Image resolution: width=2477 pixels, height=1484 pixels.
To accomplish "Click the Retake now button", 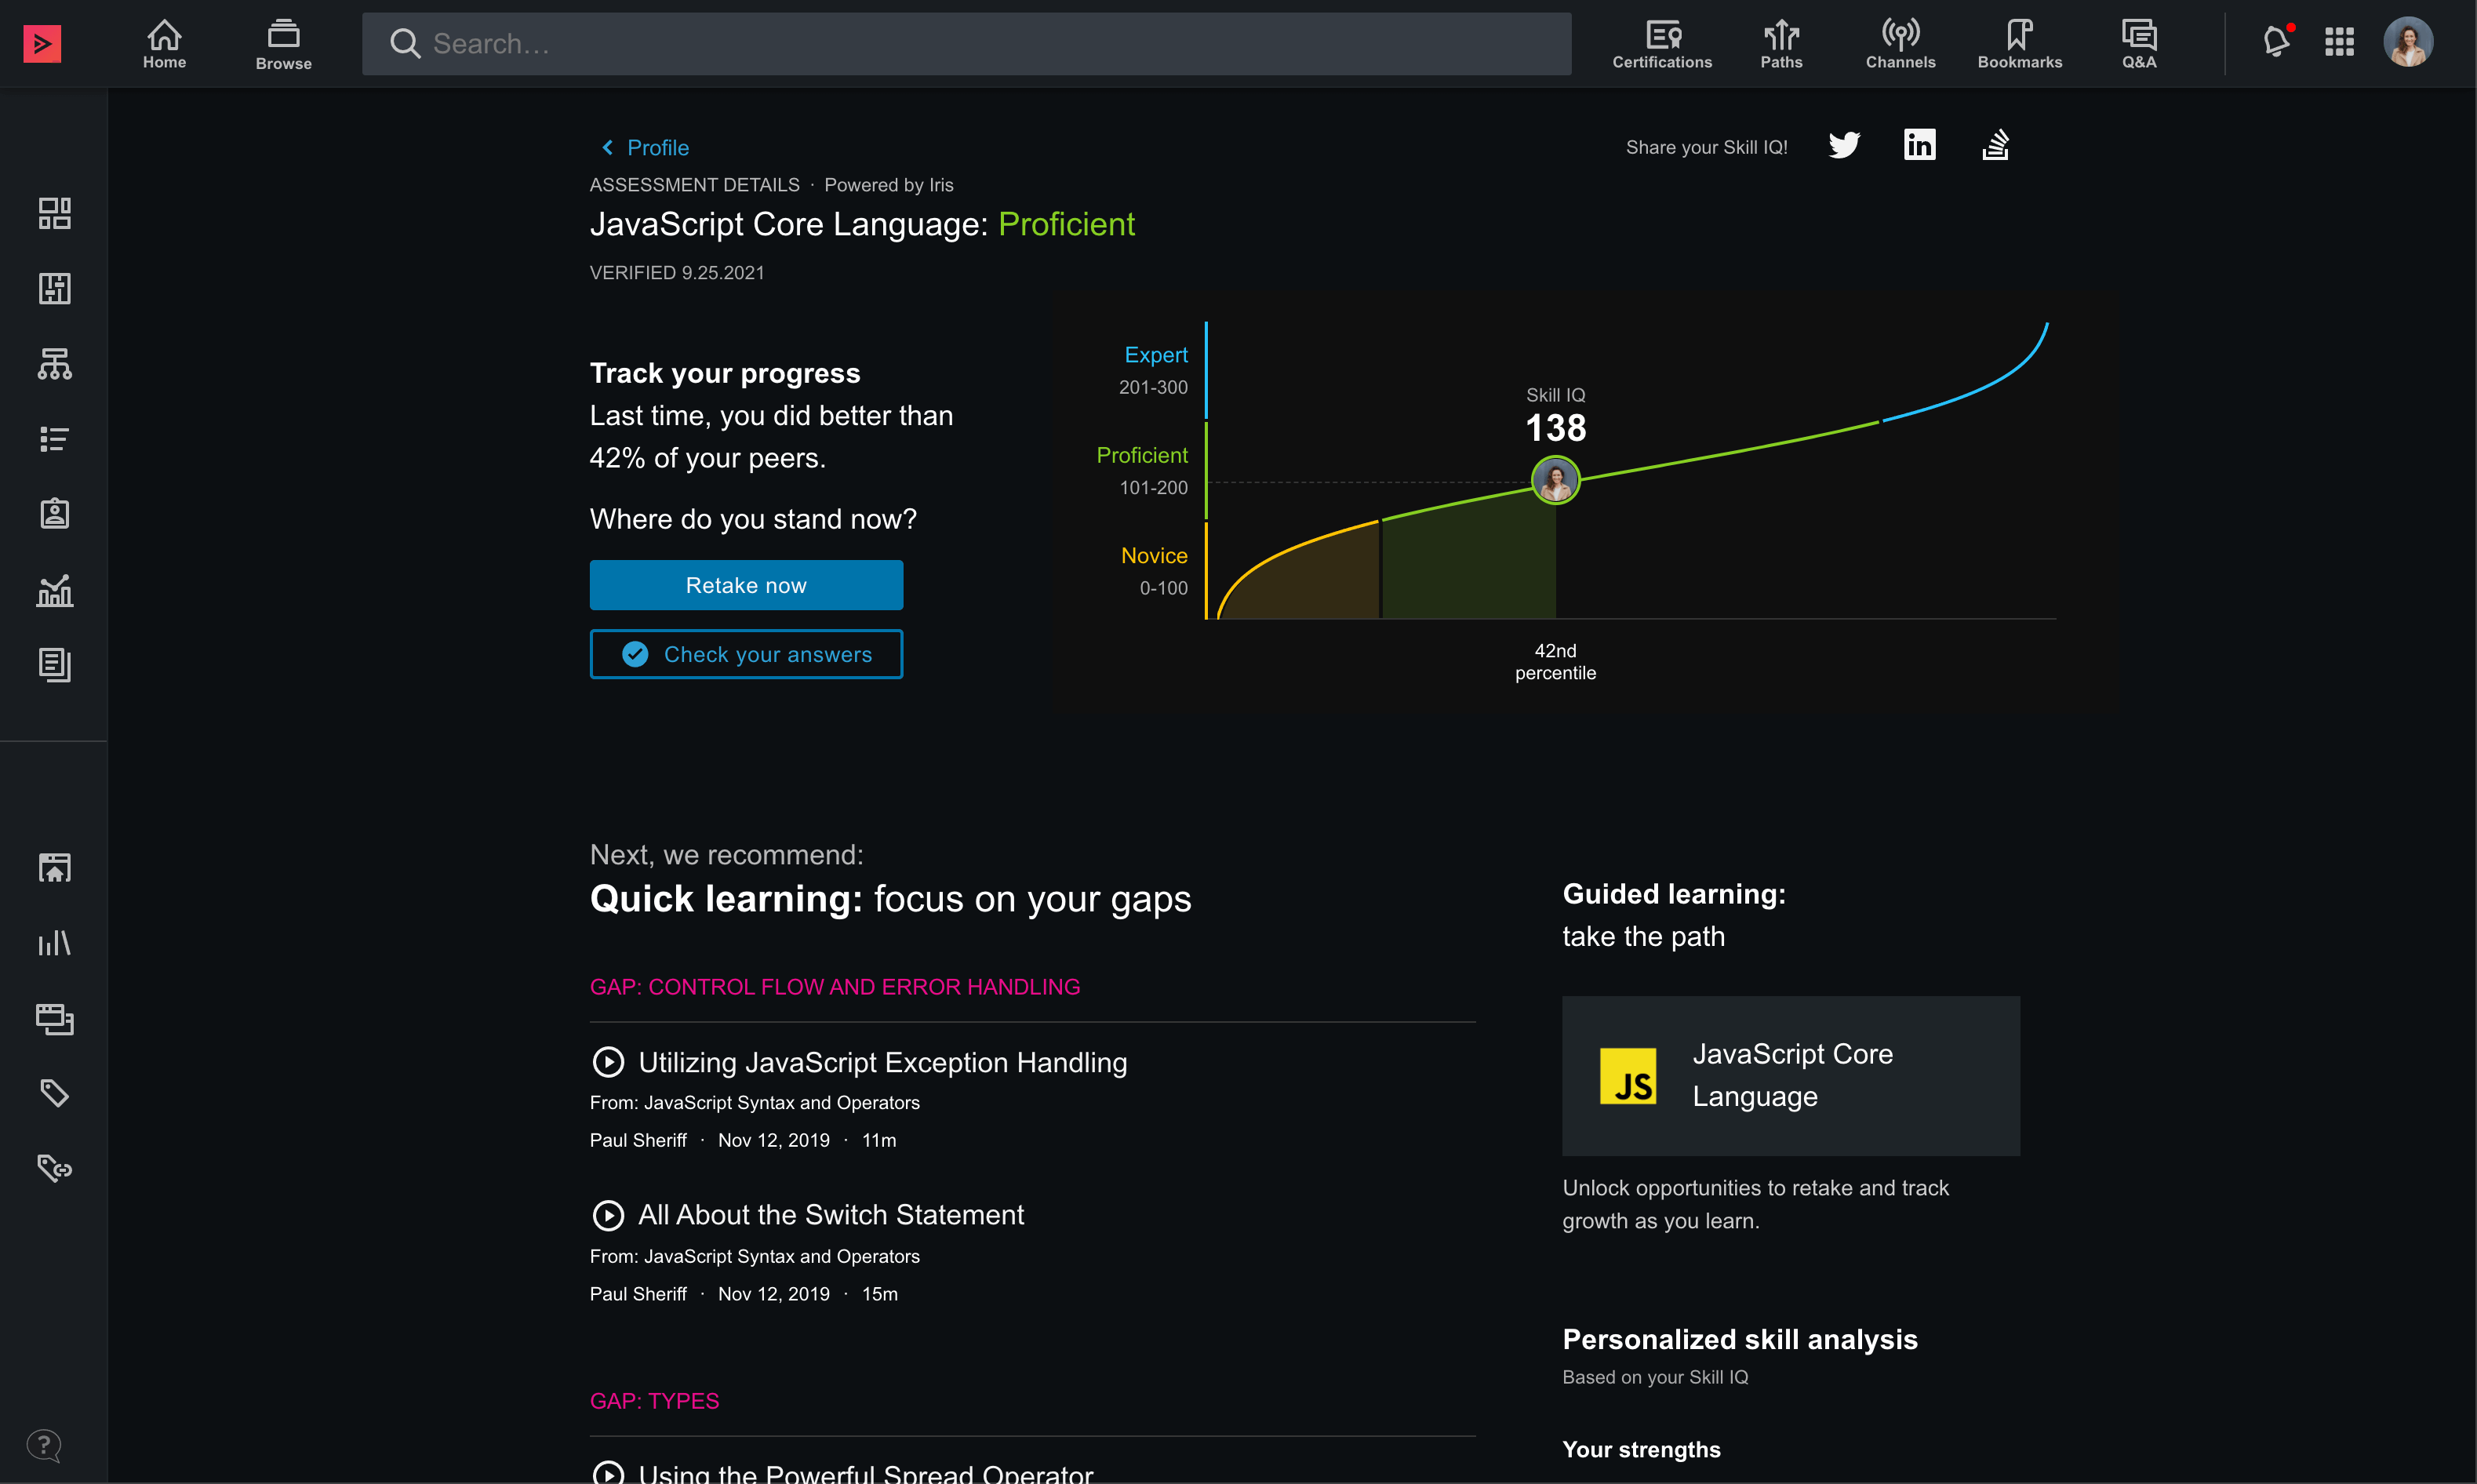I will [746, 585].
